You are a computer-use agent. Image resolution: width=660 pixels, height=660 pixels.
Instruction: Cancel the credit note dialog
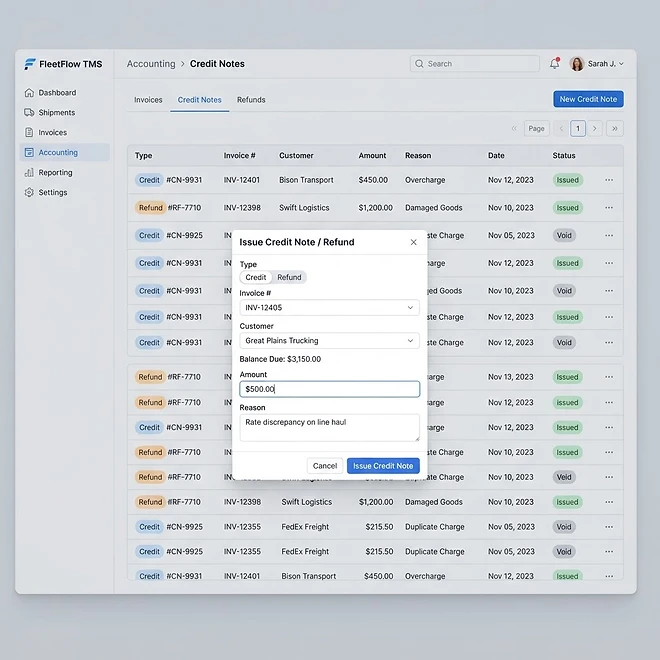pyautogui.click(x=325, y=466)
